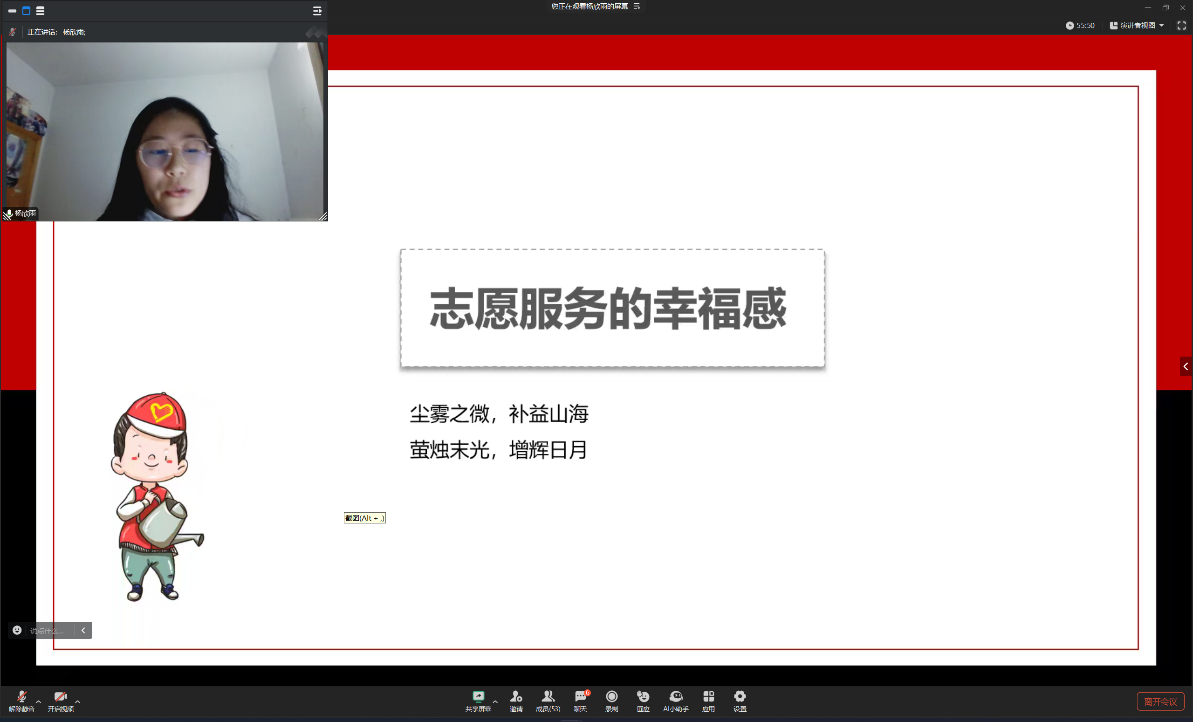Expand the microphone options arrow

(x=38, y=701)
